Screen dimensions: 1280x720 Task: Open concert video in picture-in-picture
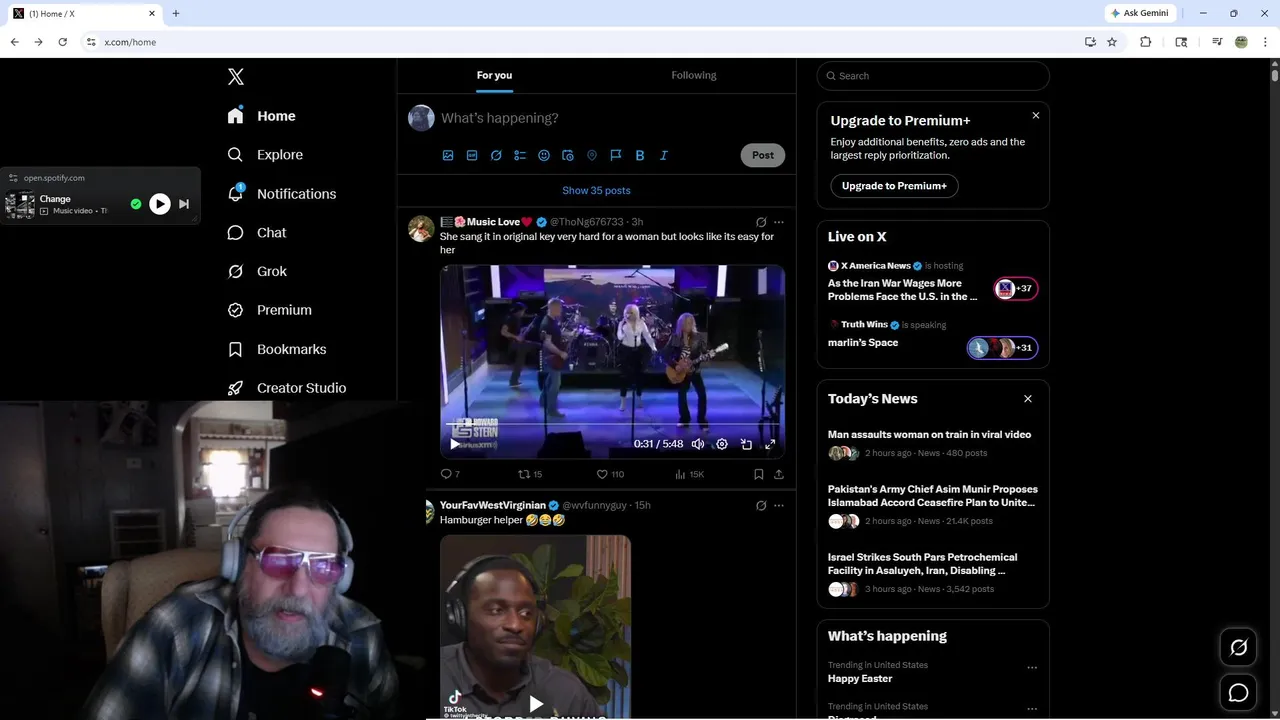pyautogui.click(x=746, y=444)
